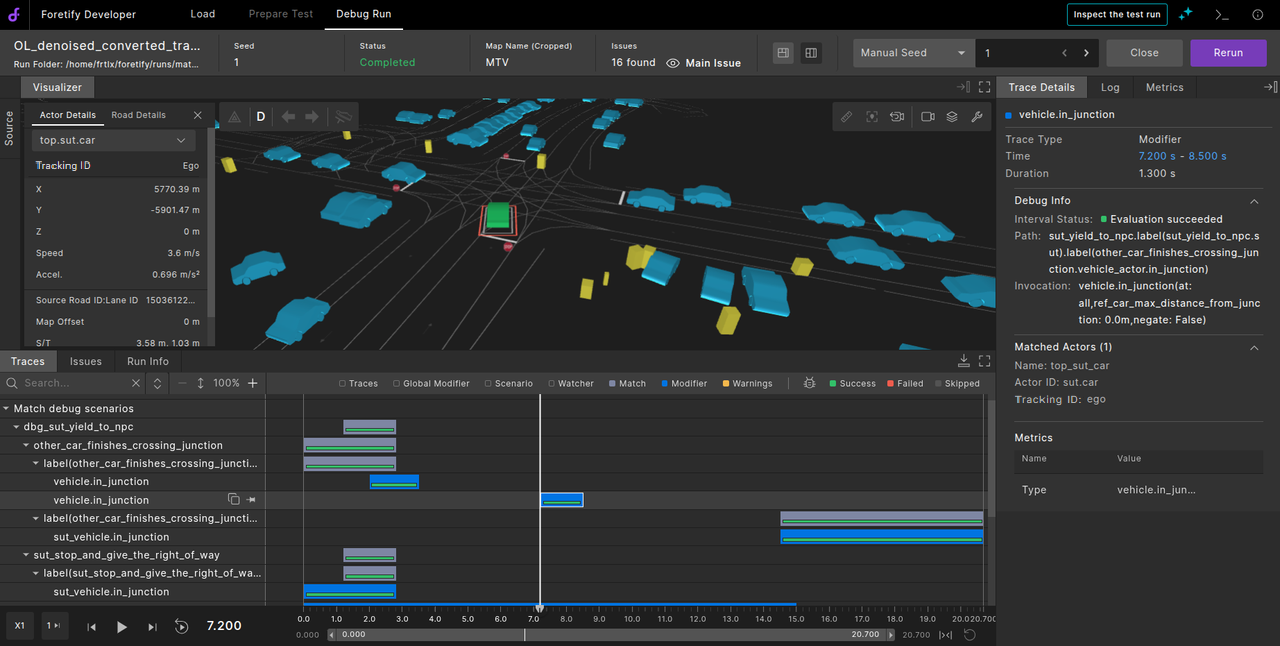Open the Metrics tab

coord(1164,88)
